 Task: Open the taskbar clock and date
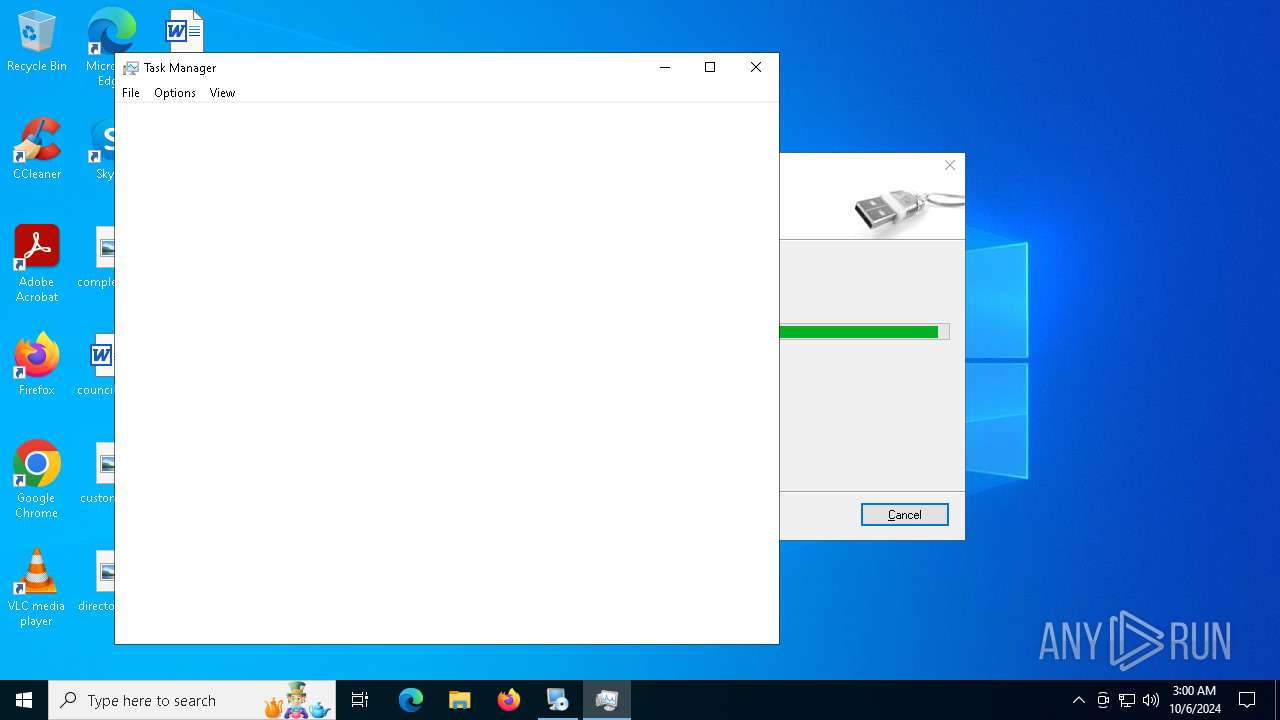pyautogui.click(x=1195, y=700)
